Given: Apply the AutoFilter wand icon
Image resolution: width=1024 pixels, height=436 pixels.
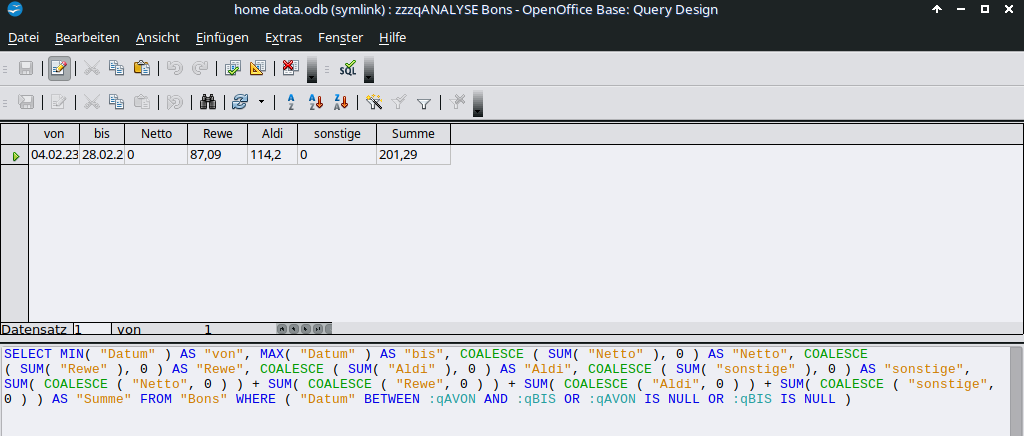Looking at the screenshot, I should pyautogui.click(x=374, y=102).
